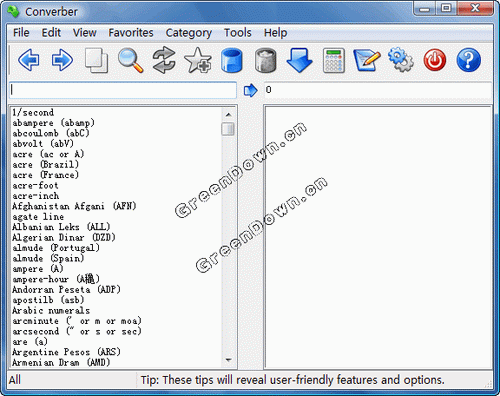Open the Category menu
The image size is (500, 396).
coord(189,33)
